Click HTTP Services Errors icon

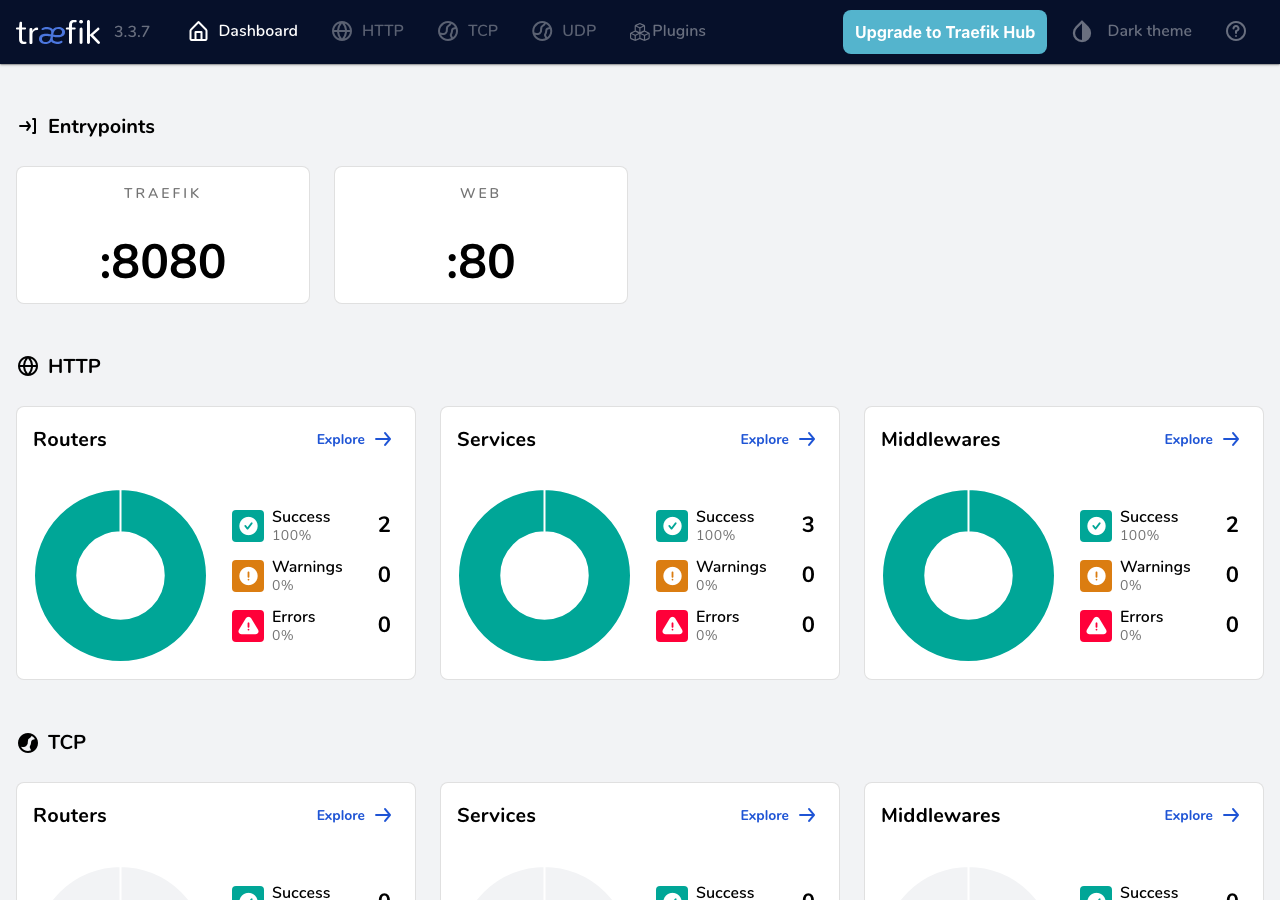click(x=672, y=626)
